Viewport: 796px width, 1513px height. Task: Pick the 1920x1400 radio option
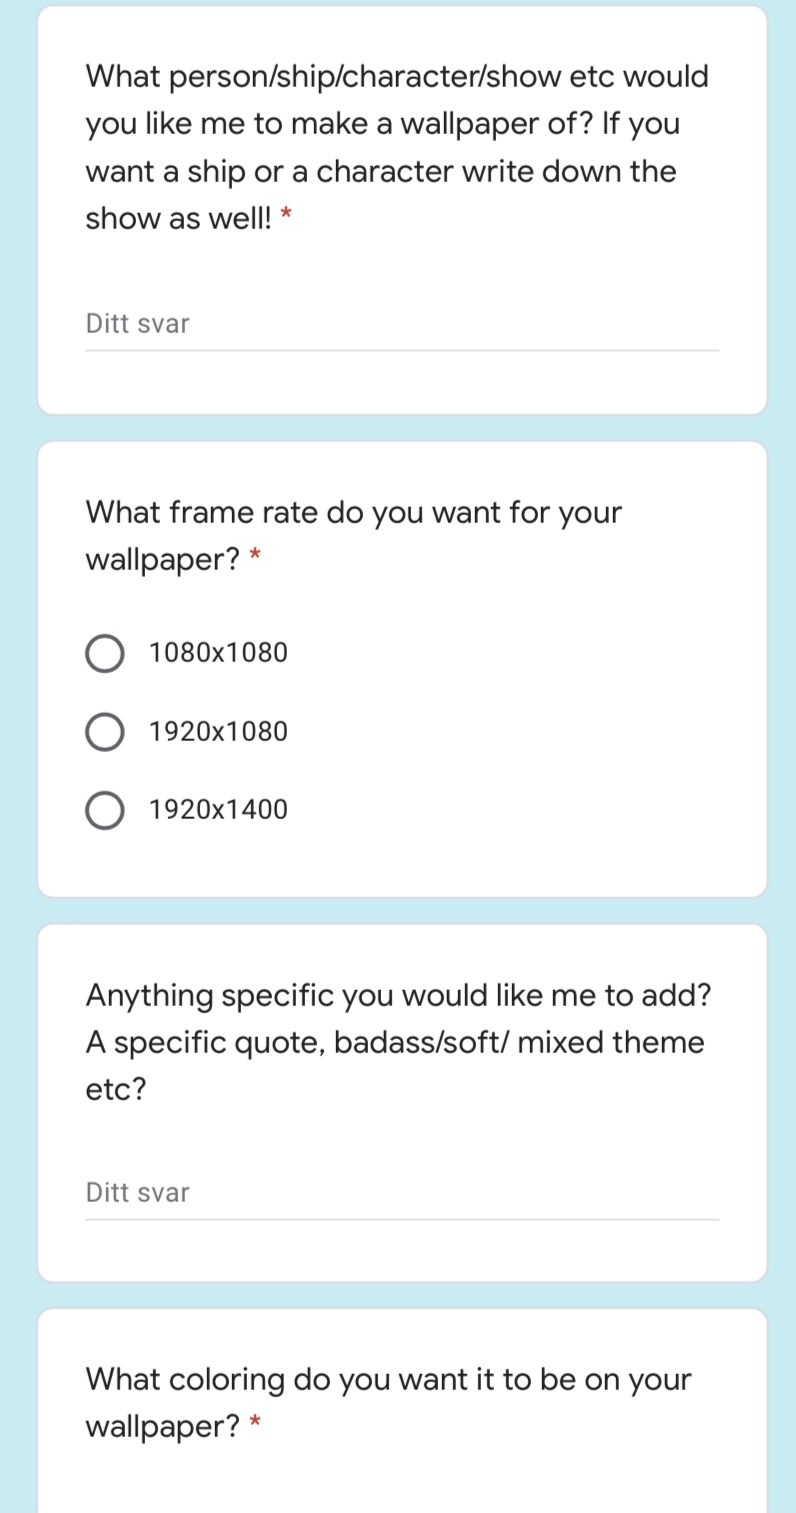pyautogui.click(x=105, y=810)
